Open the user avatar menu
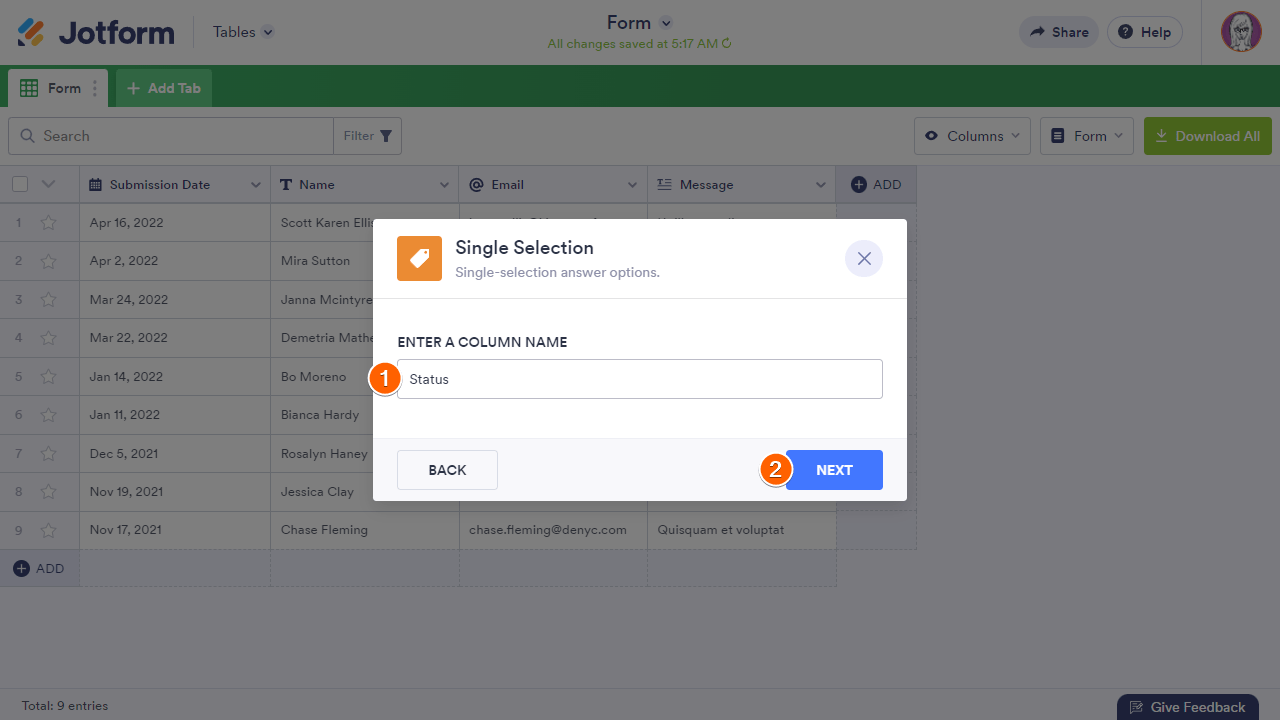The height and width of the screenshot is (720, 1280). point(1241,32)
